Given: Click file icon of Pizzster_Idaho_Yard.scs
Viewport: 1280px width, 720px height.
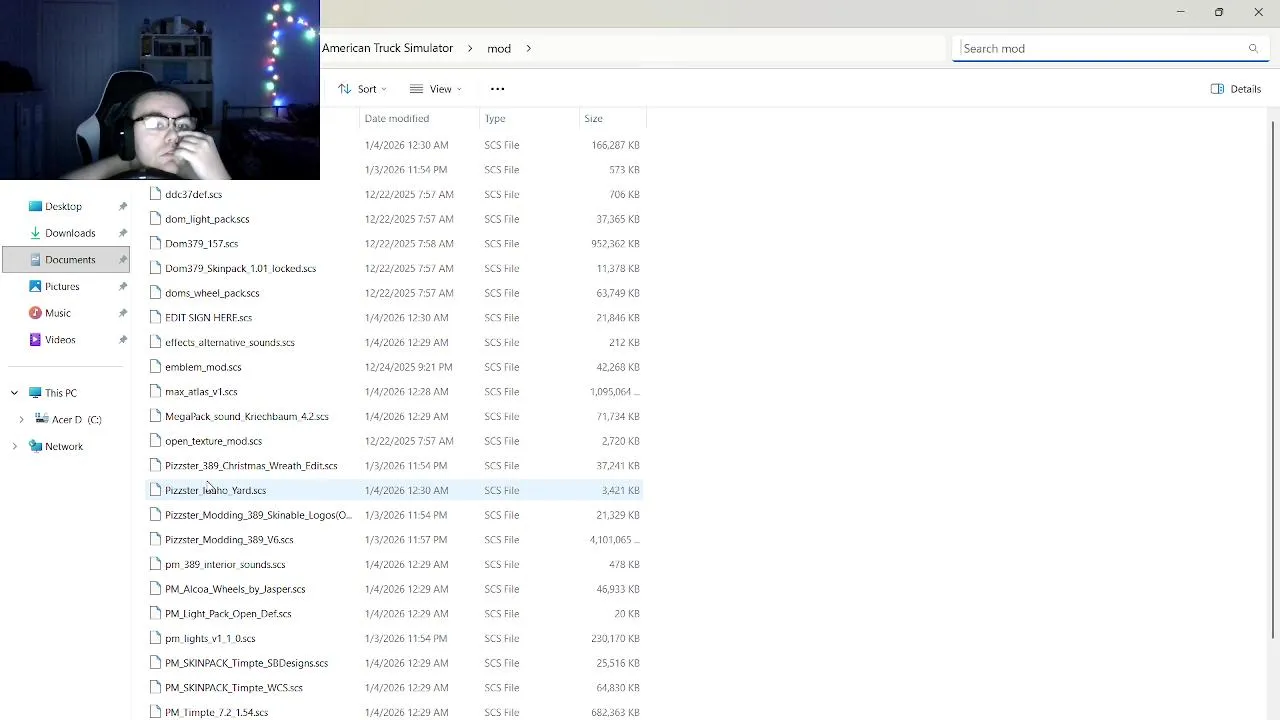Looking at the screenshot, I should pos(155,490).
